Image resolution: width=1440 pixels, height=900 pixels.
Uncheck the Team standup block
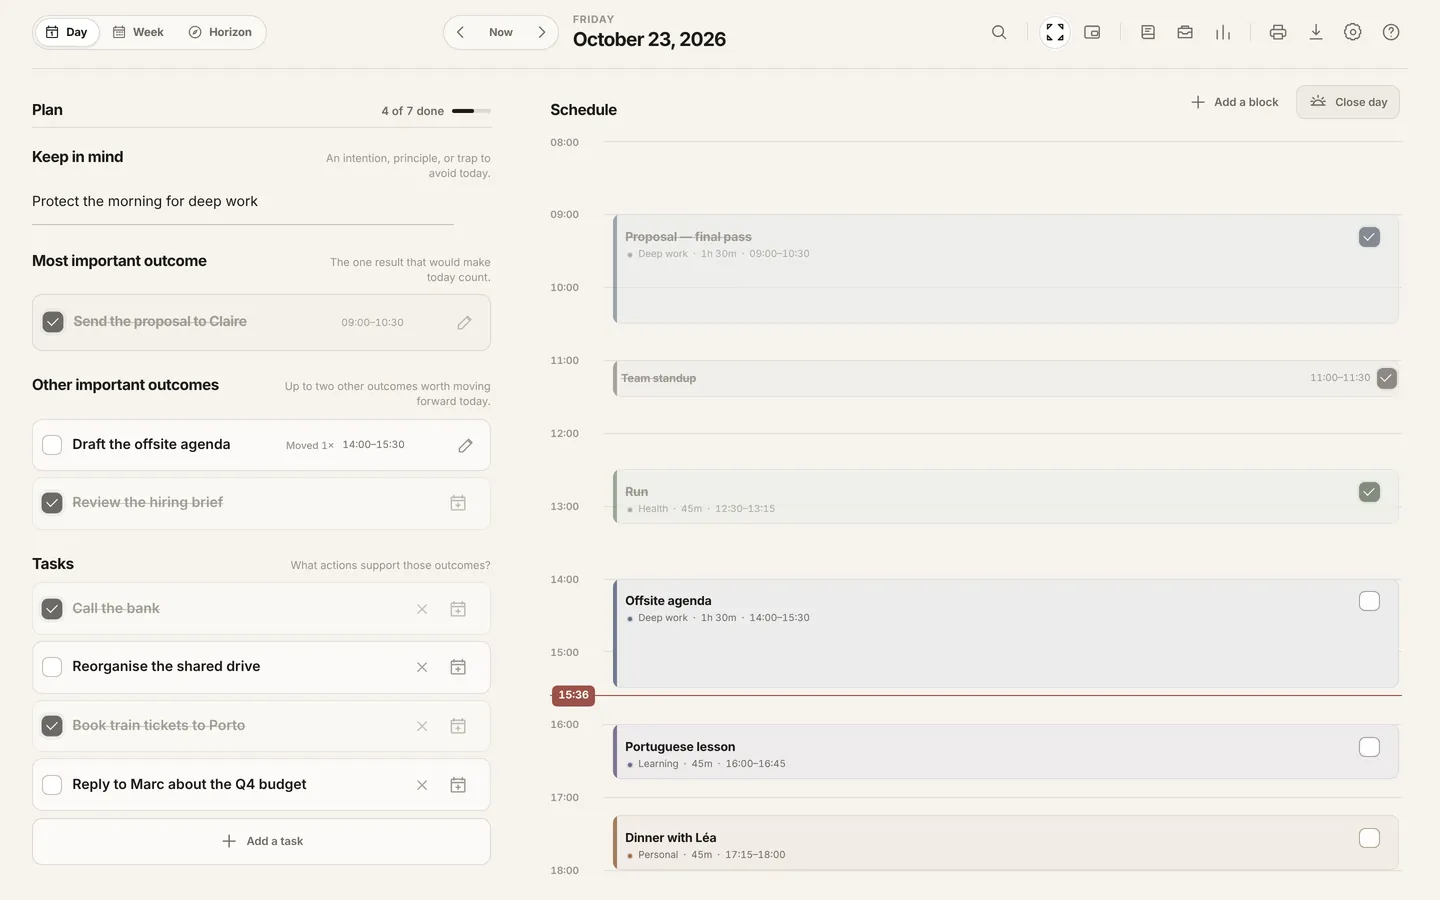(x=1386, y=378)
